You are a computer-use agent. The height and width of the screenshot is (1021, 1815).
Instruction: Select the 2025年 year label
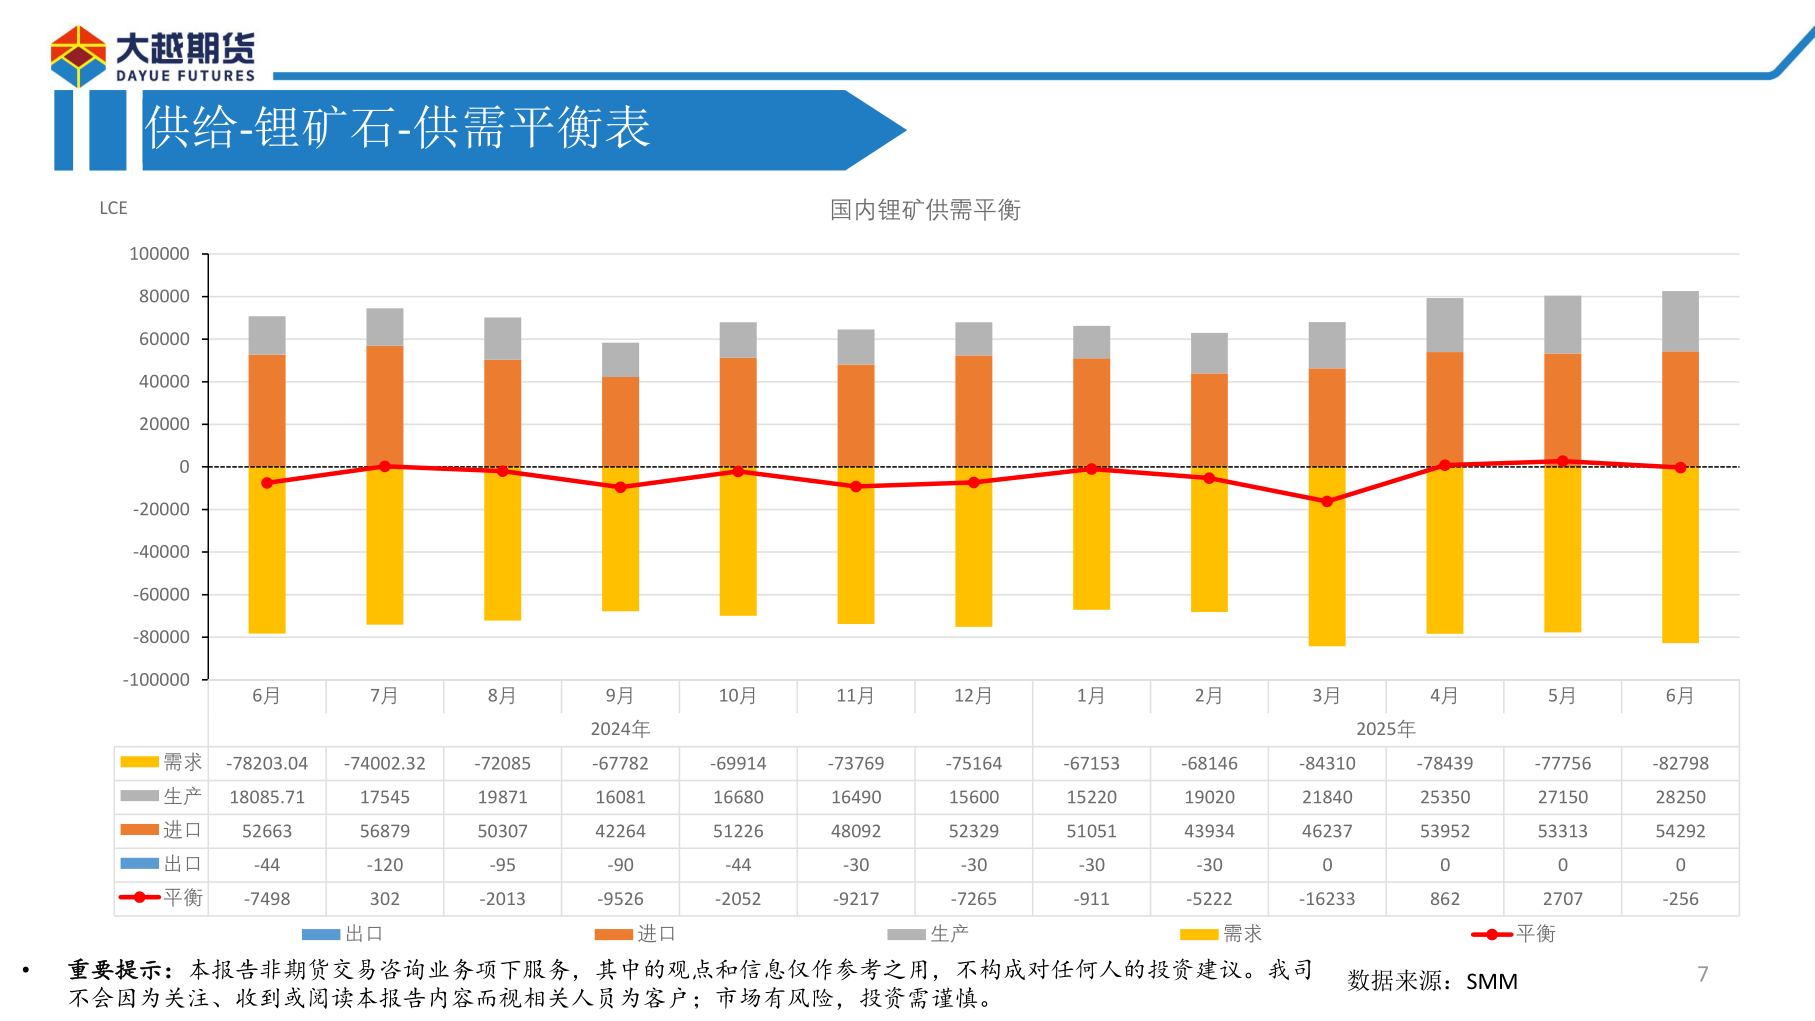(1386, 729)
